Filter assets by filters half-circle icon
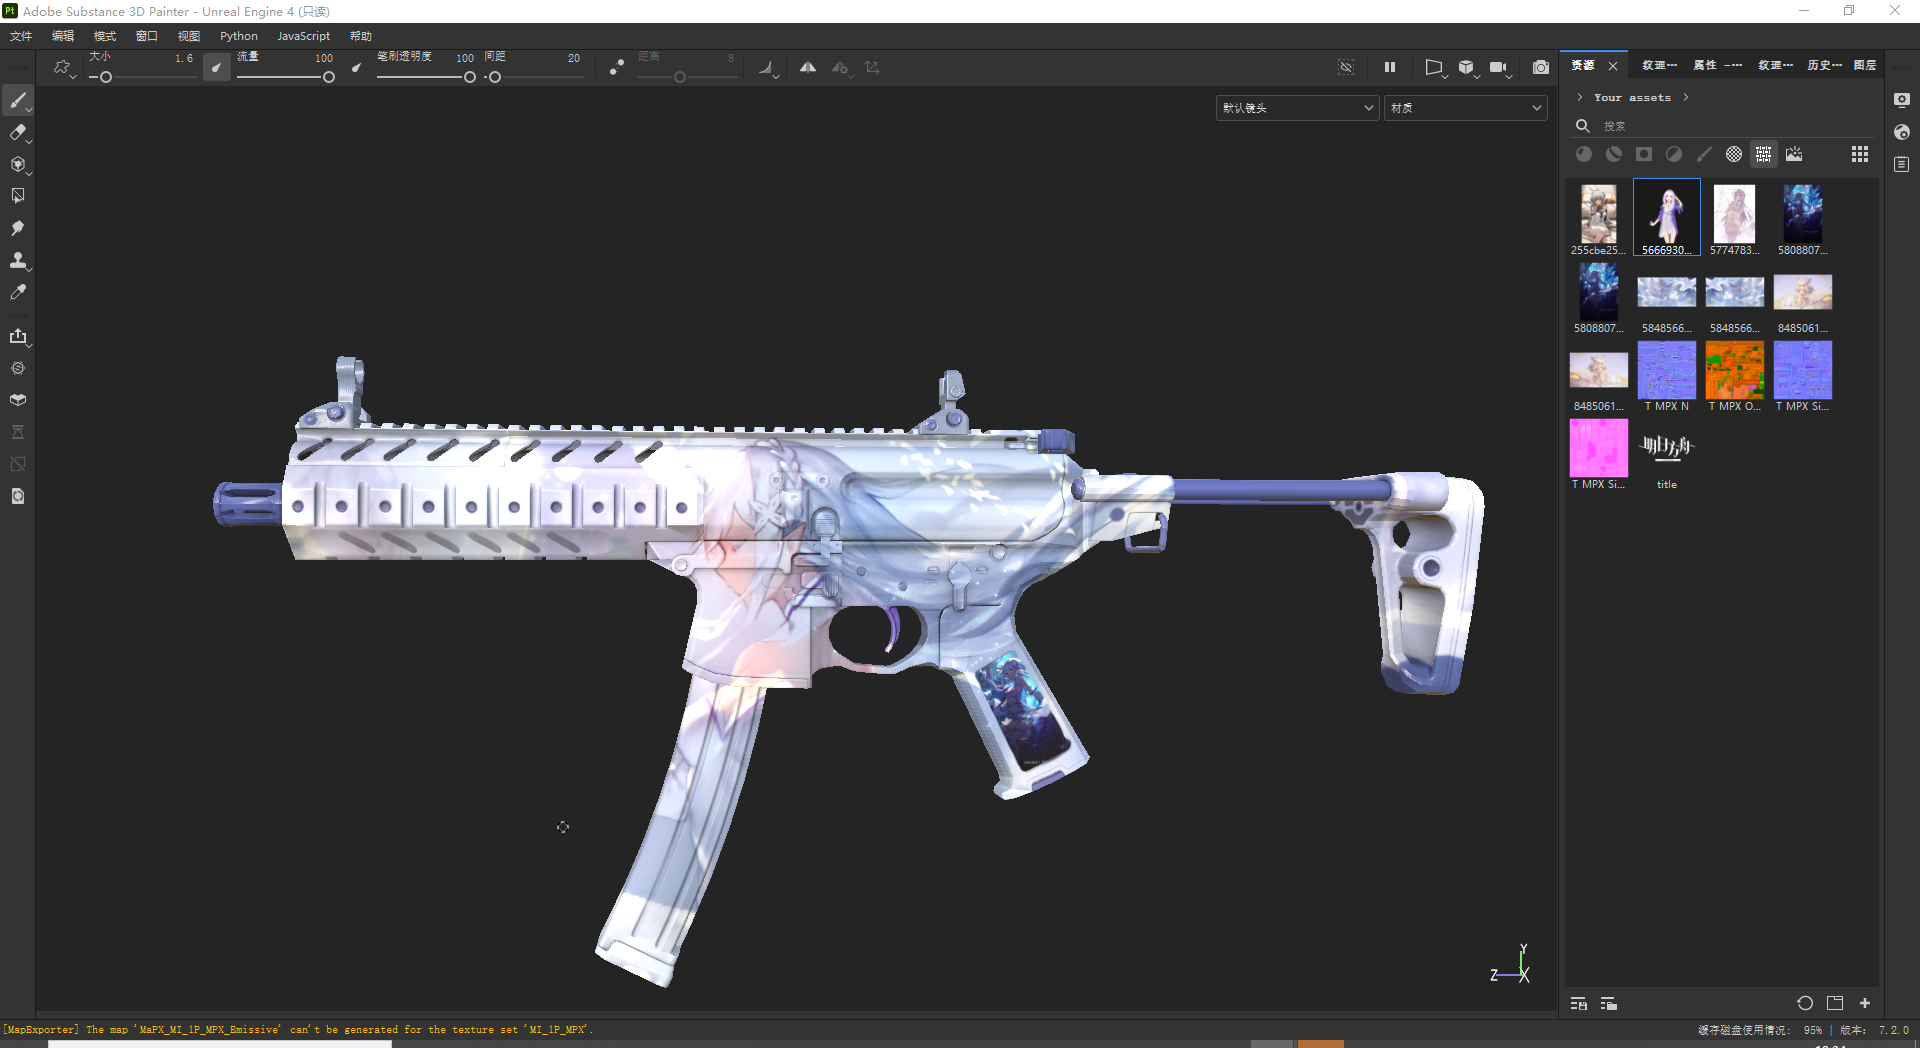Viewport: 1920px width, 1048px height. (1674, 154)
